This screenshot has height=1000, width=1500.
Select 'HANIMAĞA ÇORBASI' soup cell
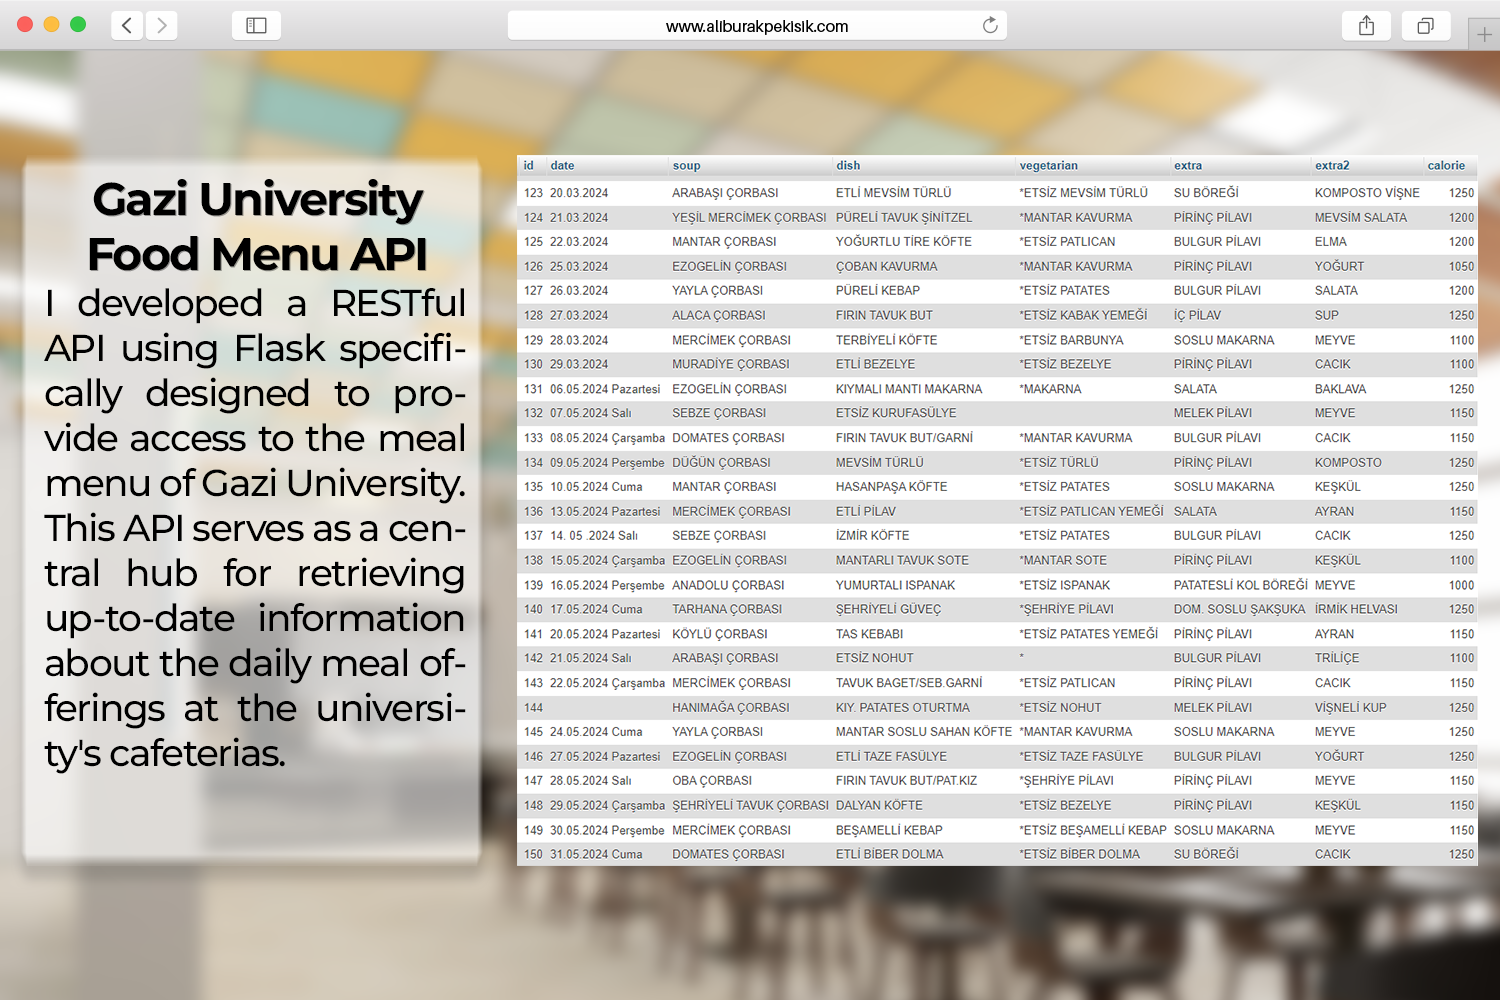click(x=730, y=708)
